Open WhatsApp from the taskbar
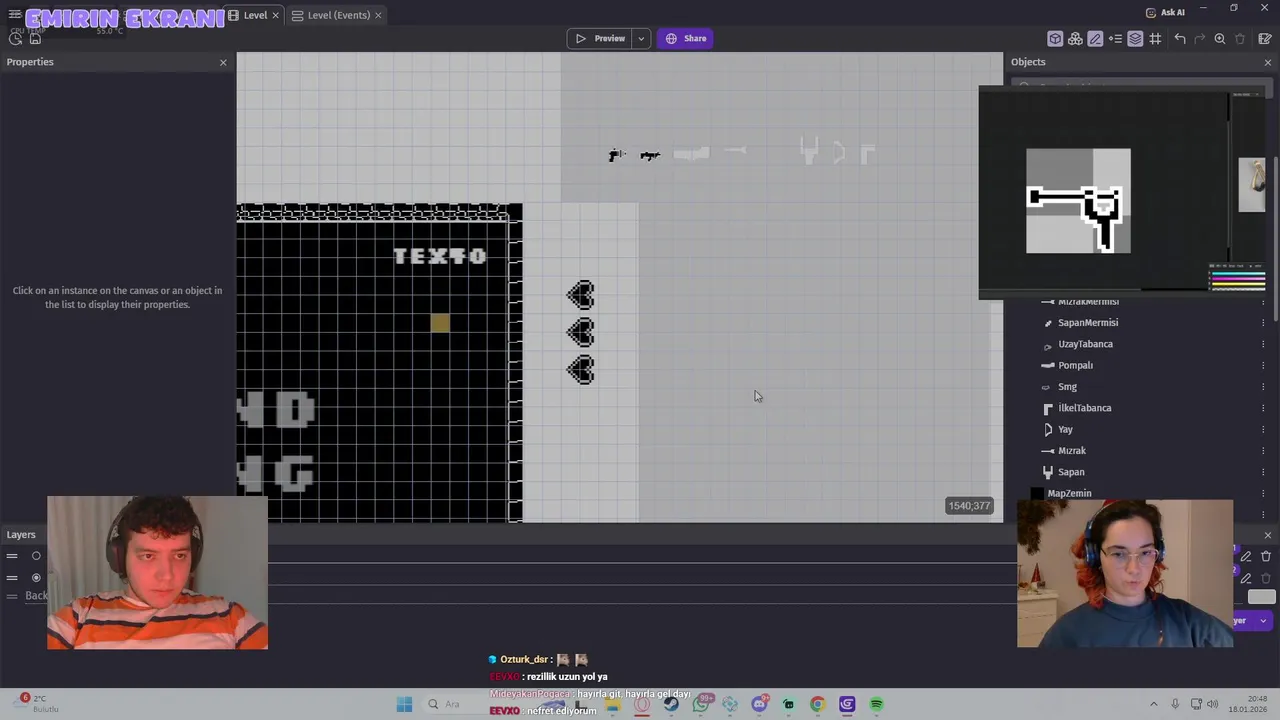 pyautogui.click(x=701, y=704)
